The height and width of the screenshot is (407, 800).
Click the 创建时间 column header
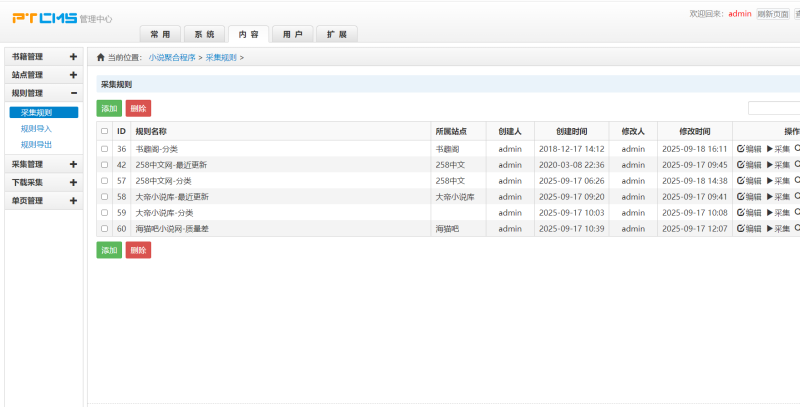tap(571, 131)
